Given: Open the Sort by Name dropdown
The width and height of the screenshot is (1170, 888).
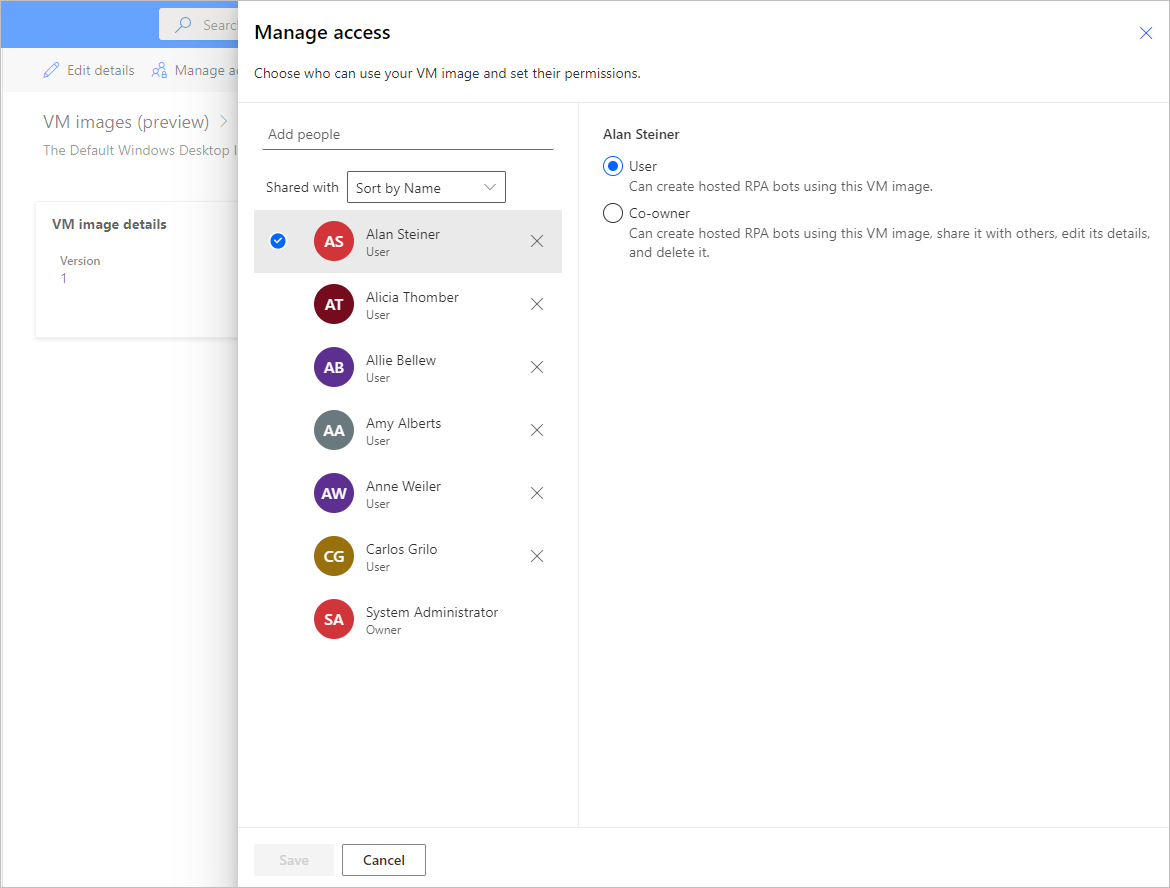Looking at the screenshot, I should pos(426,187).
